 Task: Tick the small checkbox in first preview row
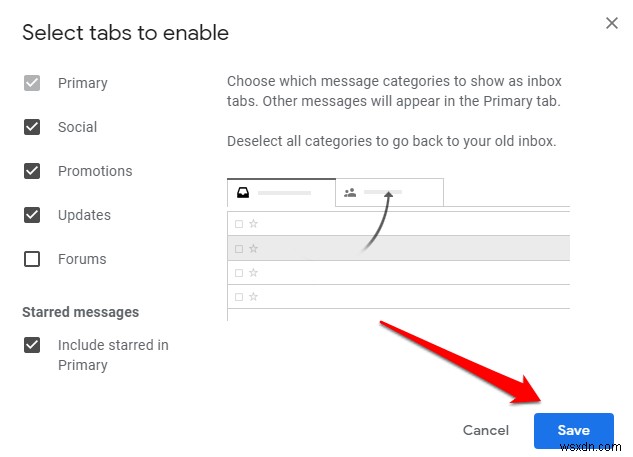point(238,224)
